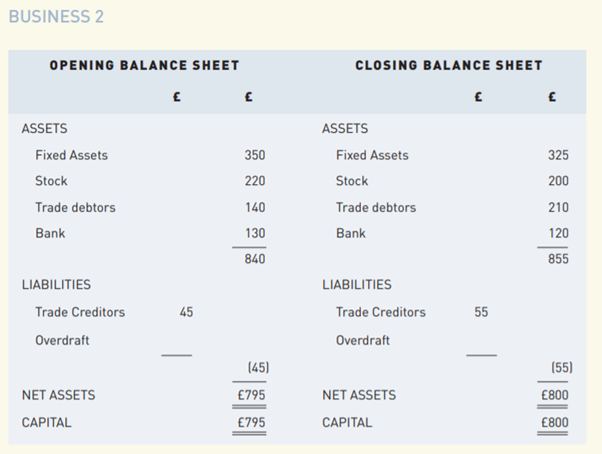Click the BUSINESS 2 heading
Image resolution: width=602 pixels, height=454 pixels.
56,17
